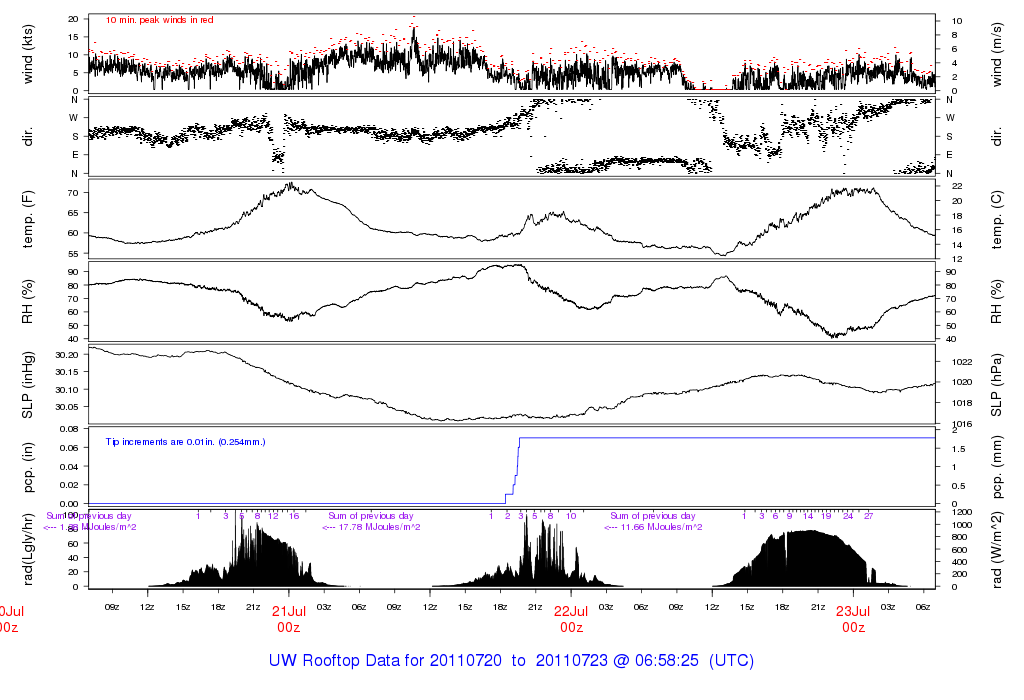
Task: Select the 'wind (kts)' axis label
Action: (x=27, y=54)
